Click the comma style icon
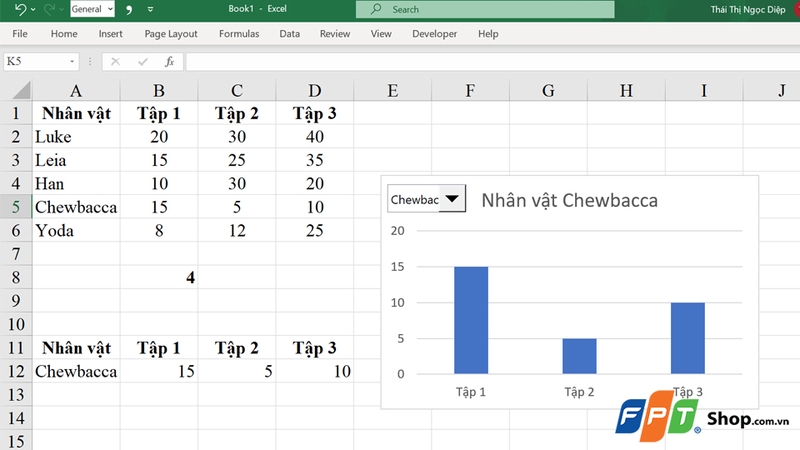Viewport: 800px width, 450px height. click(129, 9)
